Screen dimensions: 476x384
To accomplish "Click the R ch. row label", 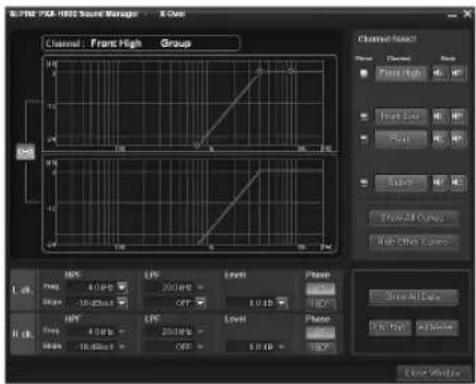I will pos(23,334).
